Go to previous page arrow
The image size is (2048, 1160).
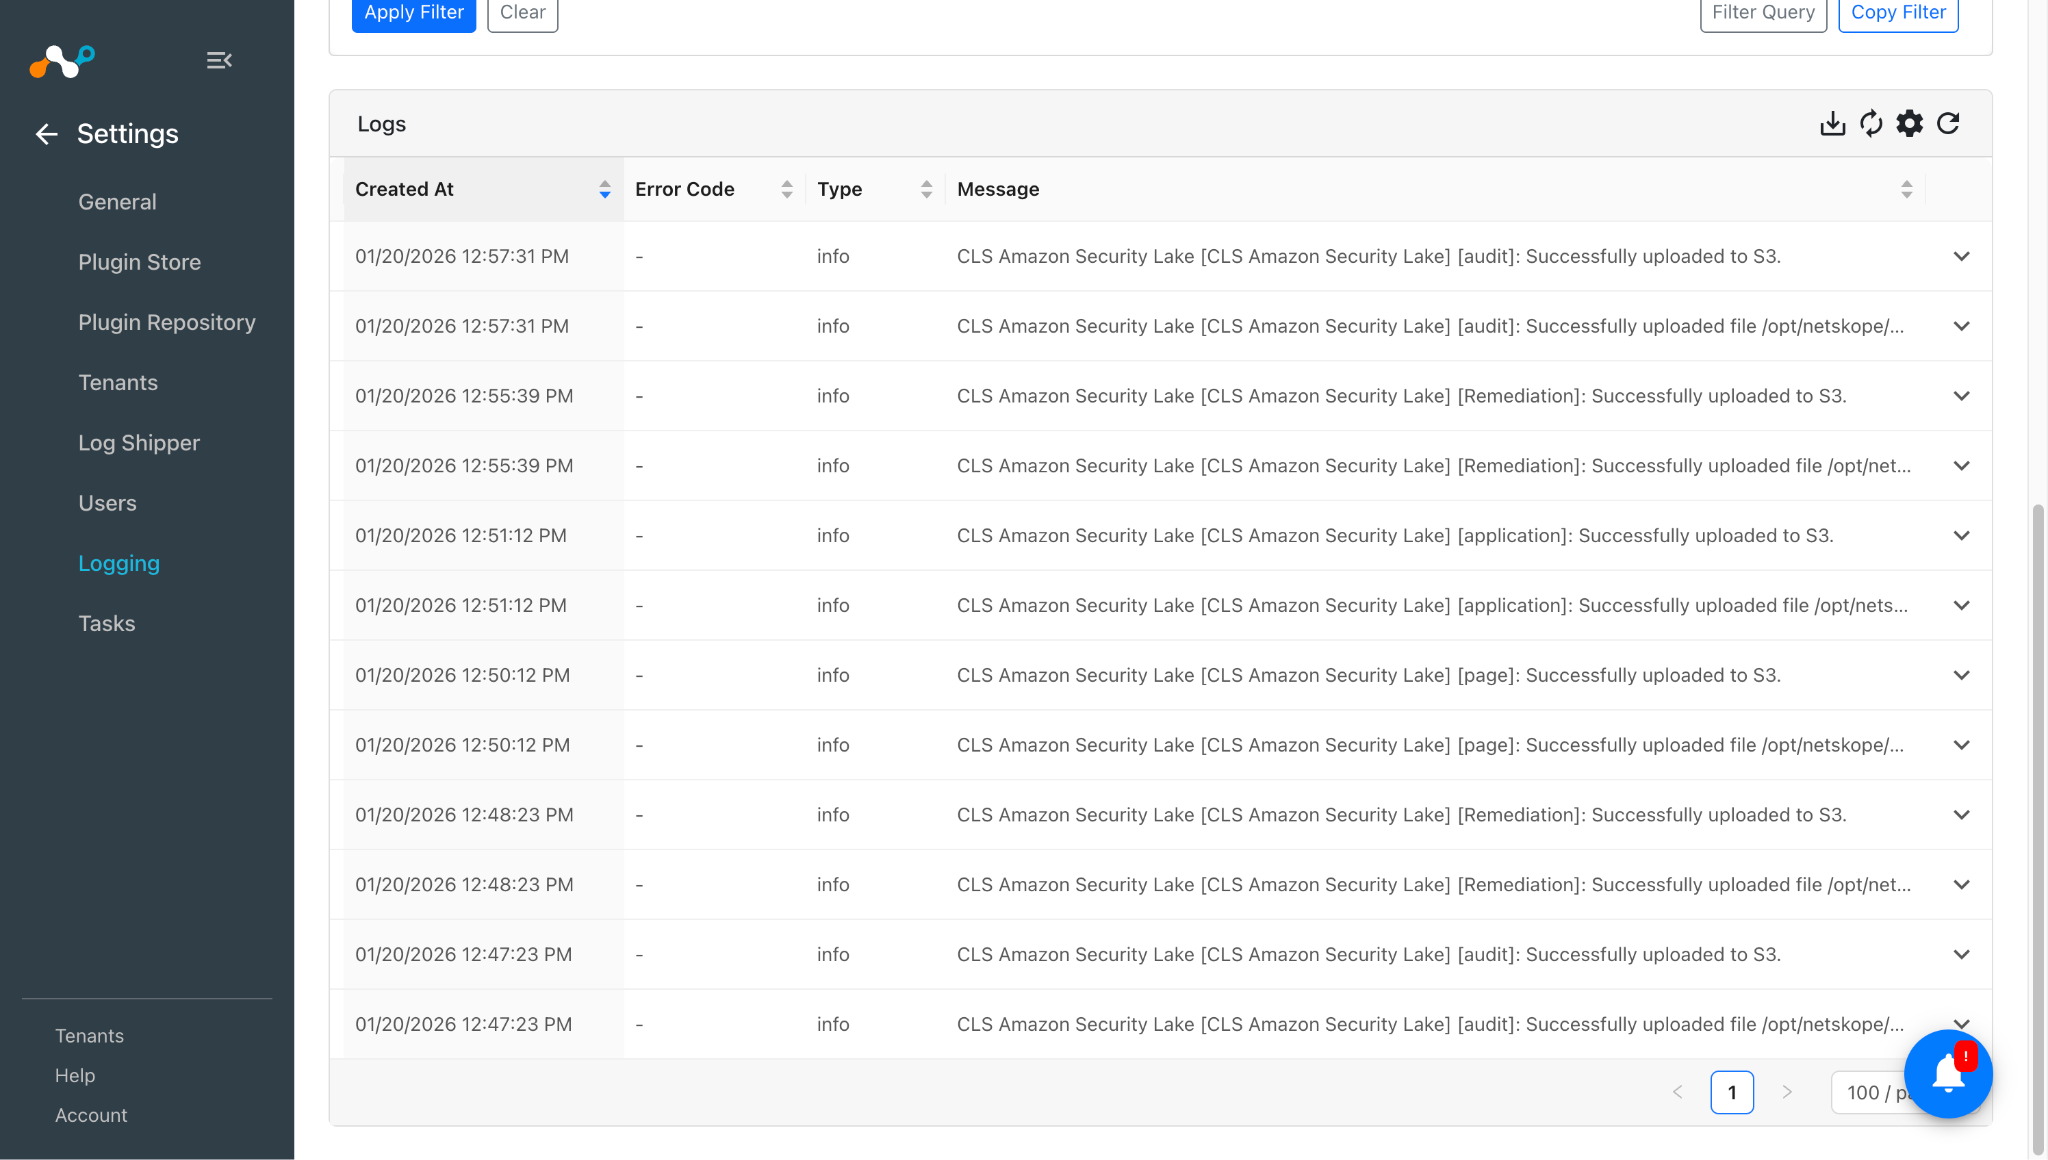(x=1678, y=1092)
